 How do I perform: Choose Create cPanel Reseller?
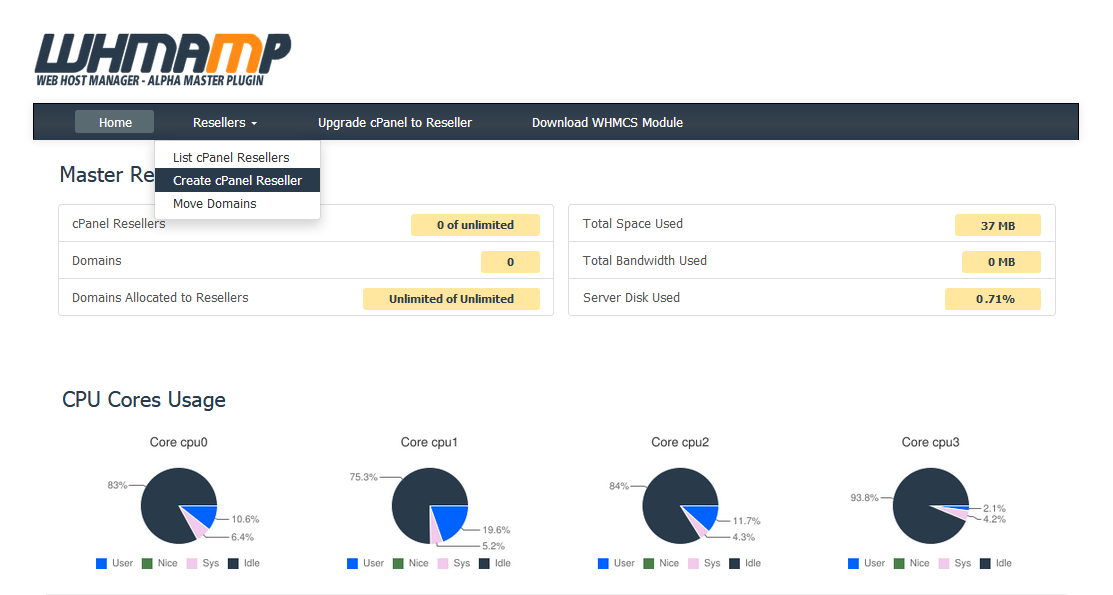point(237,180)
